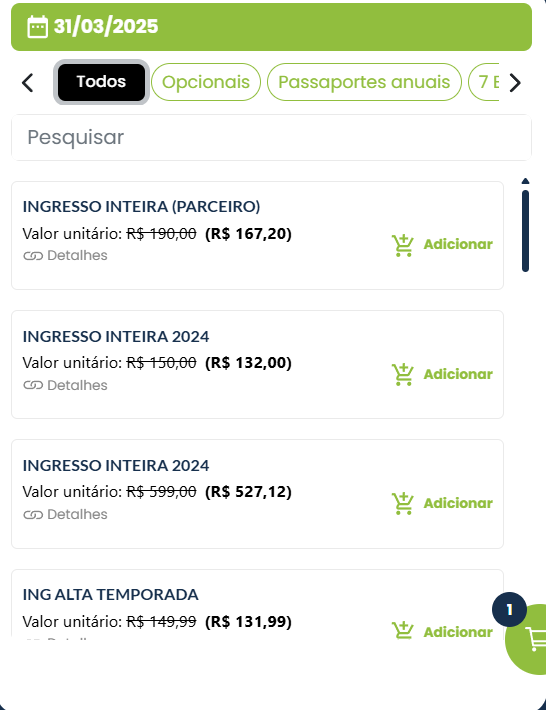Click the vertical scrollbar thumb of the ticket list
The width and height of the screenshot is (546, 710).
(525, 231)
